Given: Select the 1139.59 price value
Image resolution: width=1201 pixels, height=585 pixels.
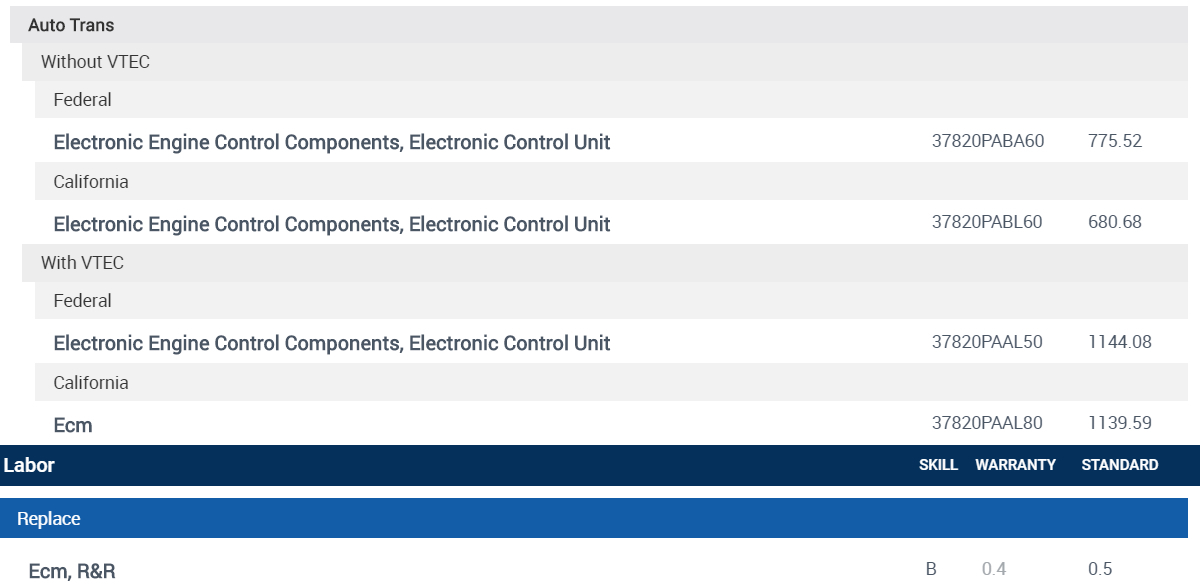Looking at the screenshot, I should [1119, 423].
